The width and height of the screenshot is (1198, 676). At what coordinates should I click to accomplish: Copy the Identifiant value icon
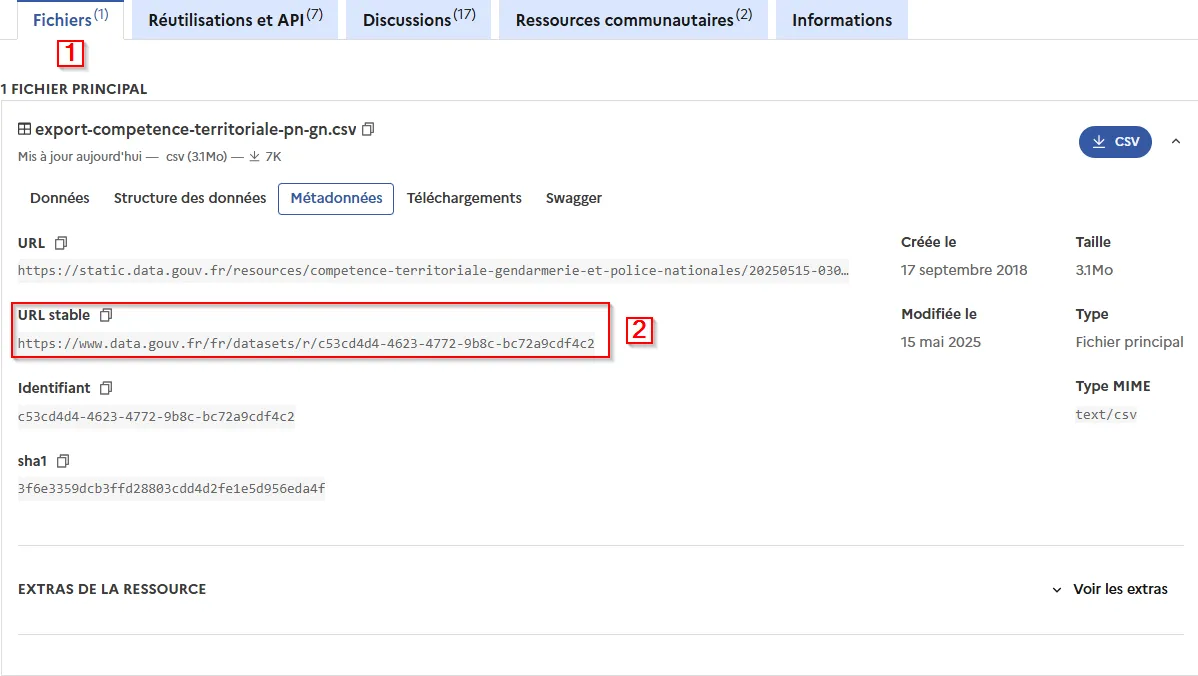point(106,388)
